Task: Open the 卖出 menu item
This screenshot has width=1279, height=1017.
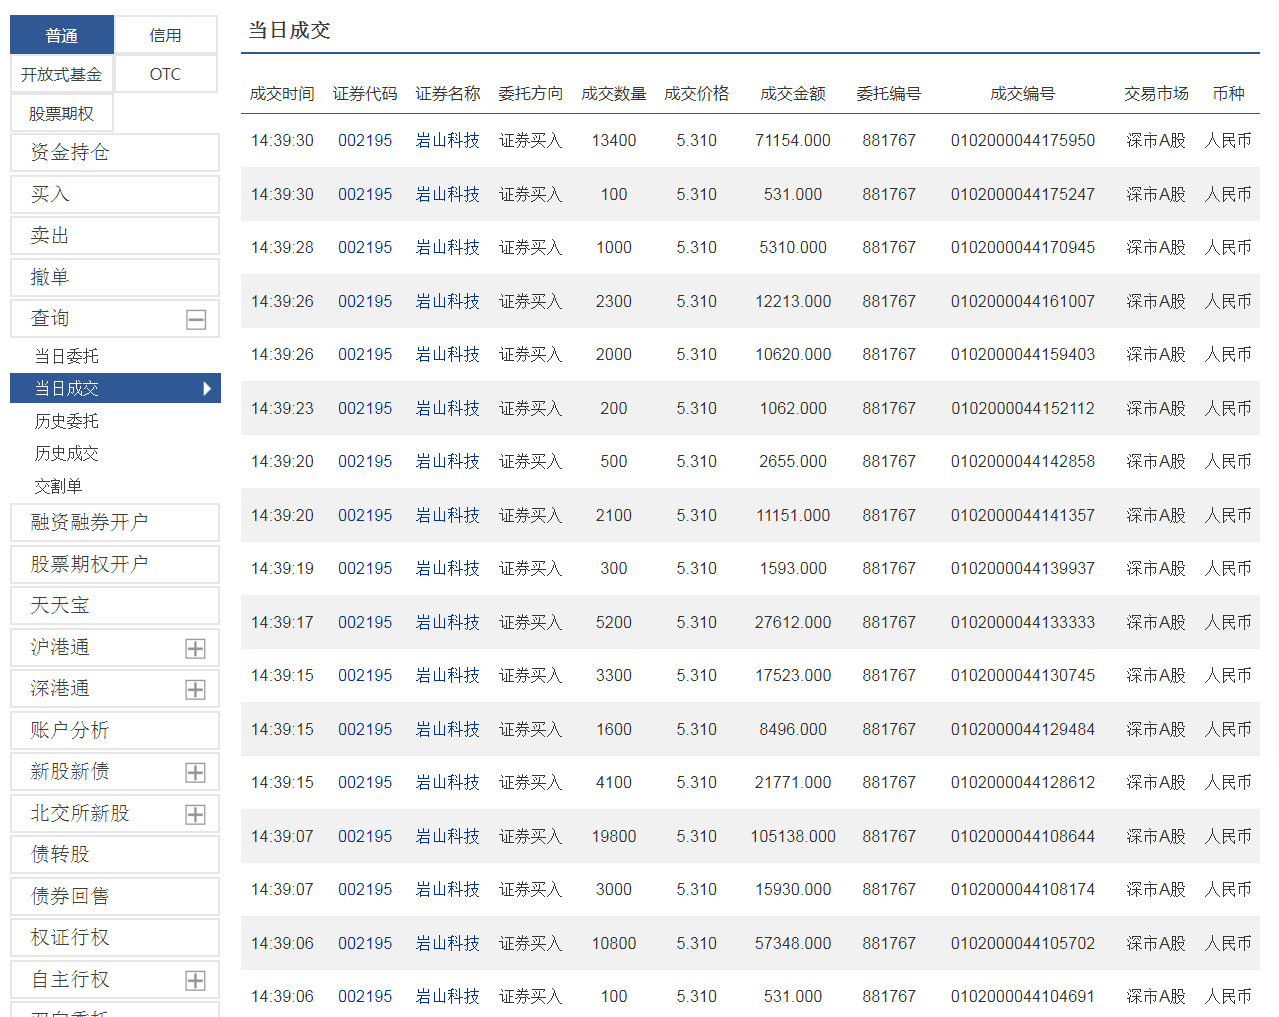Action: tap(115, 235)
